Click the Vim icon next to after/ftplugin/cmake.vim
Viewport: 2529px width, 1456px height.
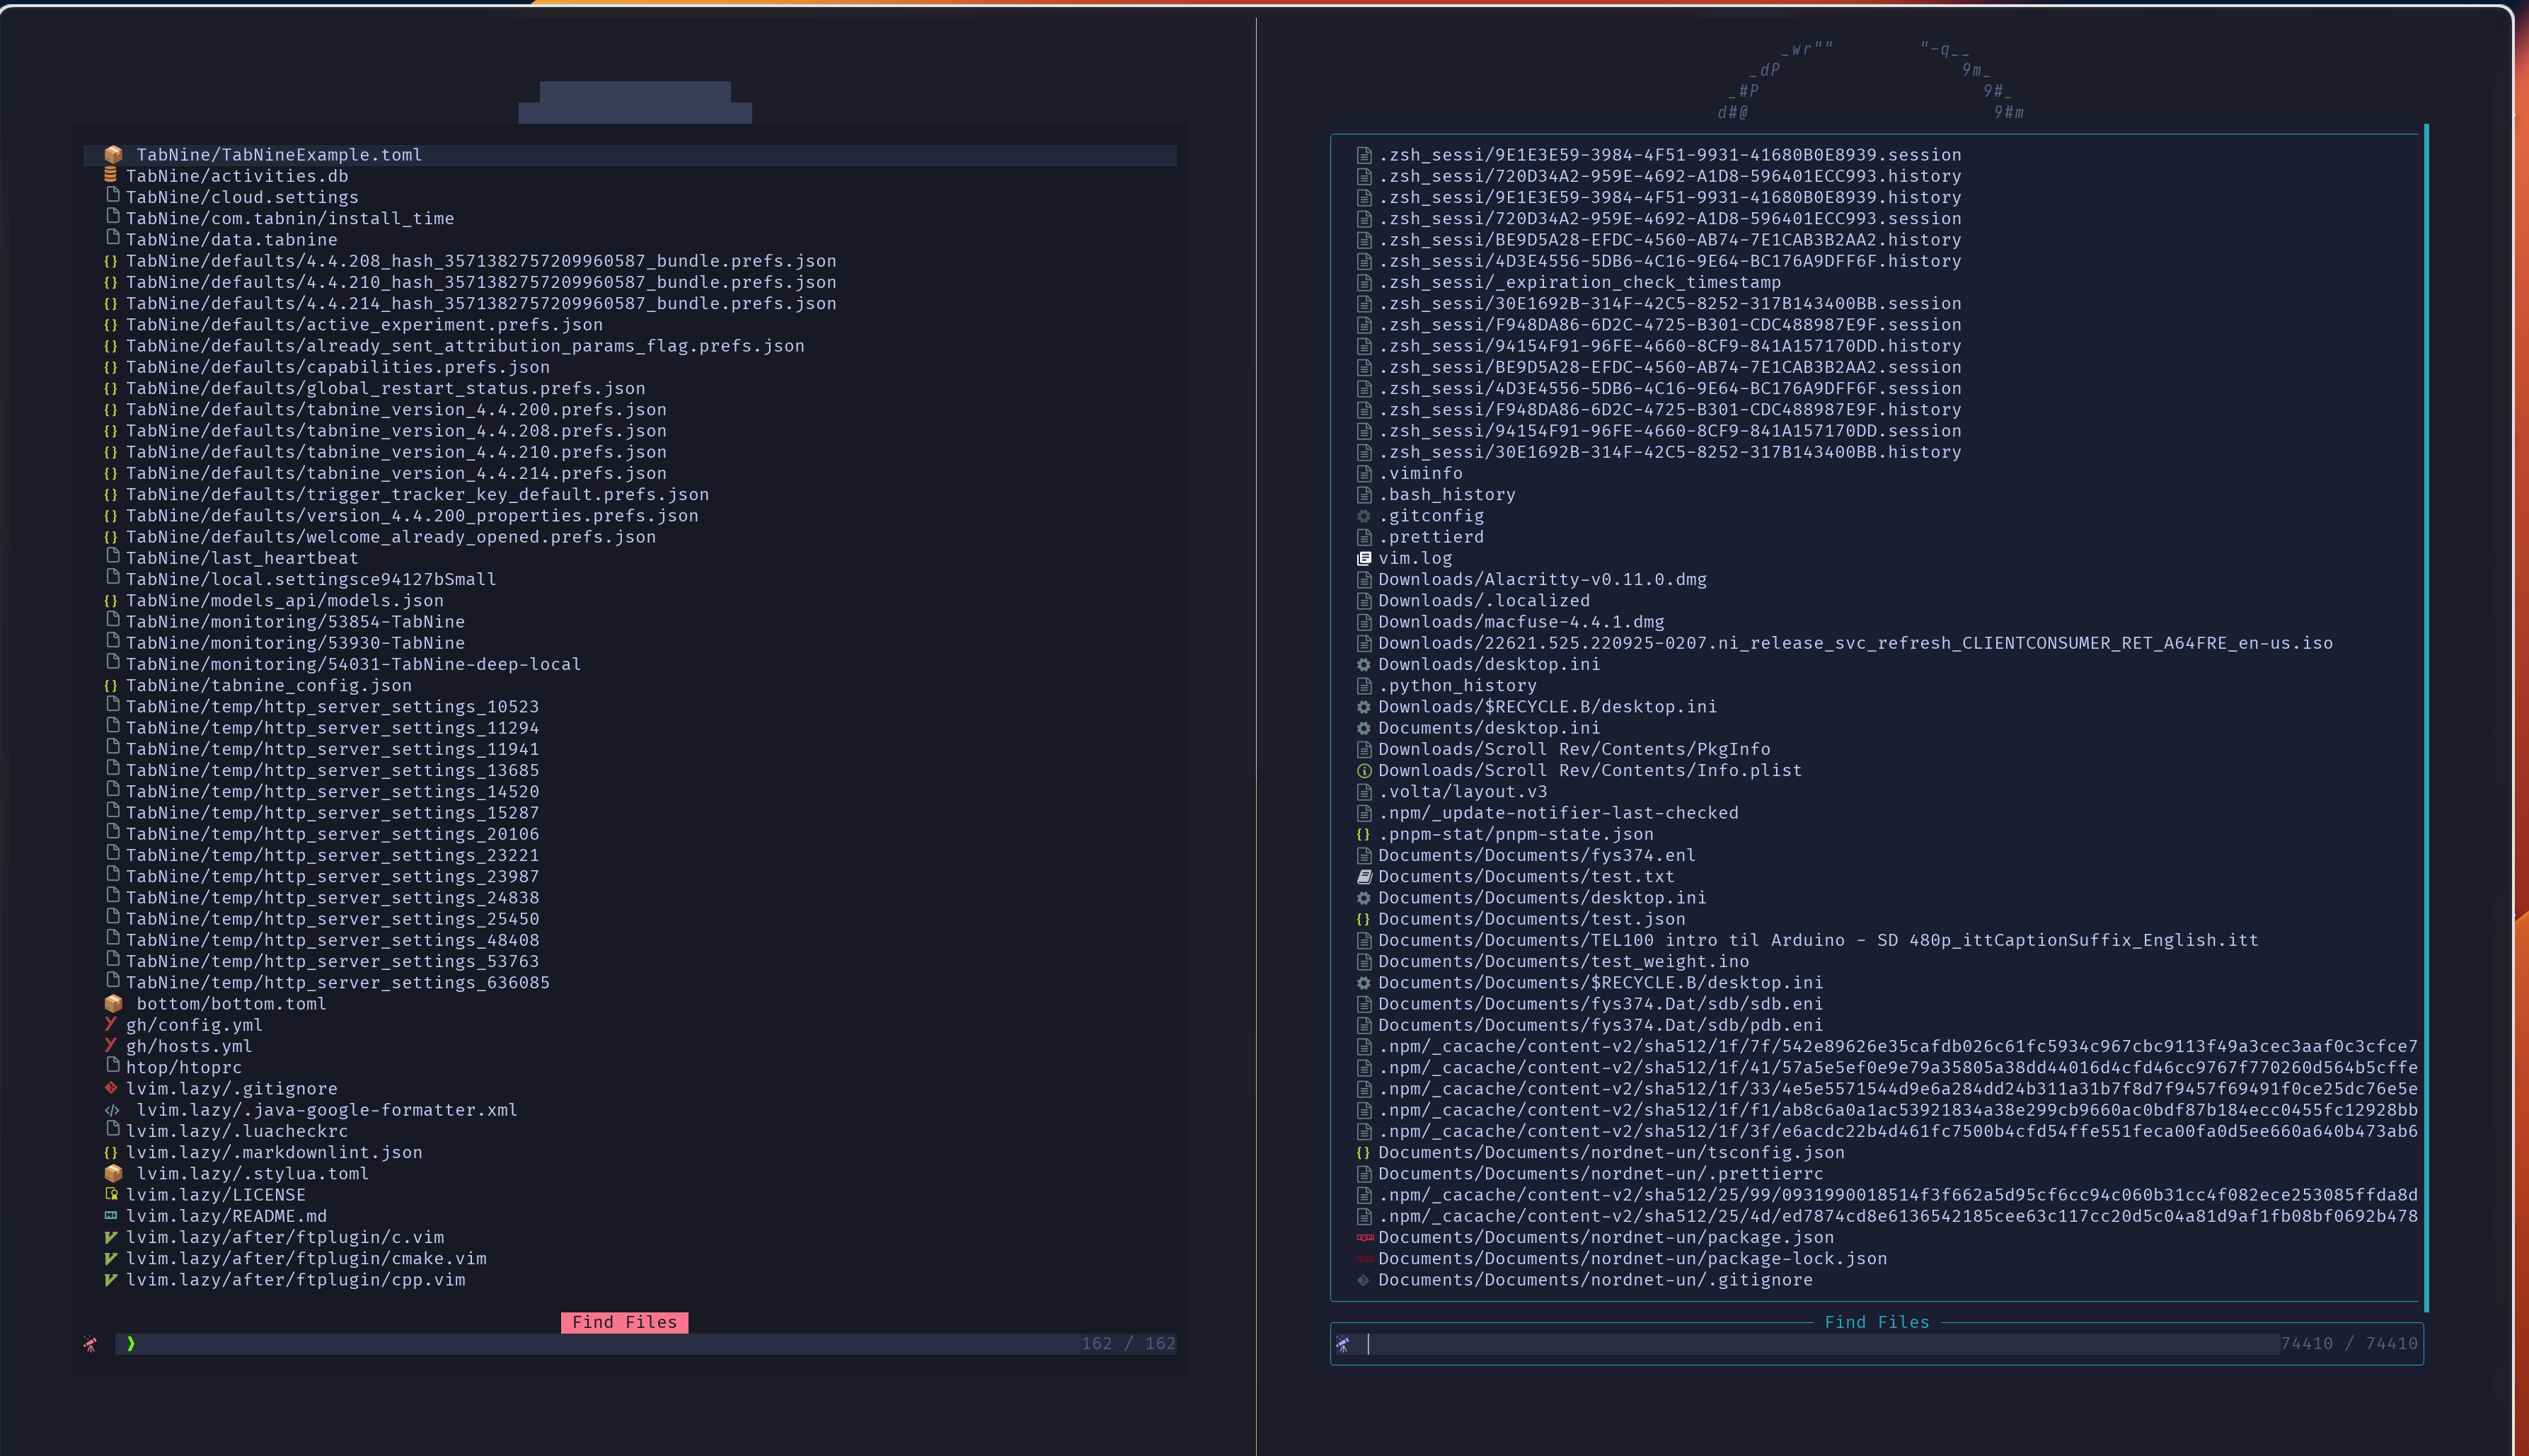coord(111,1258)
